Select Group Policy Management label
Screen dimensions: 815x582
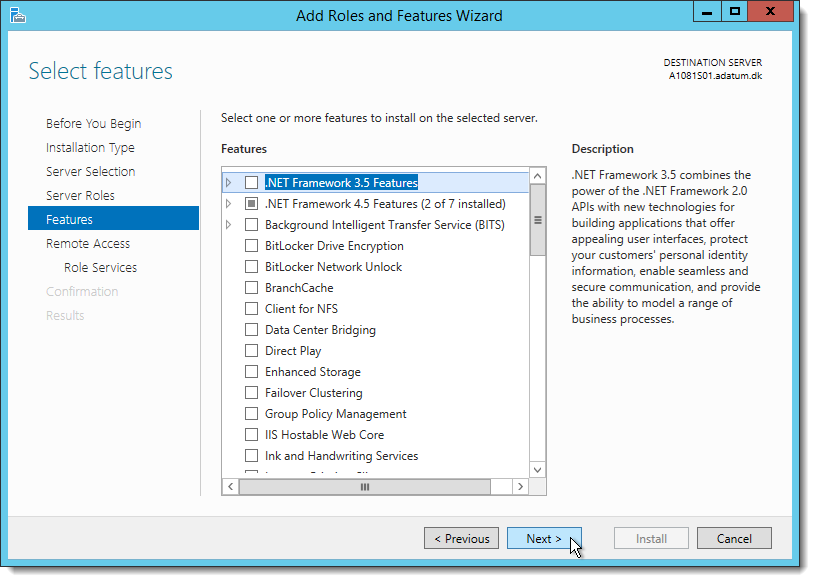[x=335, y=414]
